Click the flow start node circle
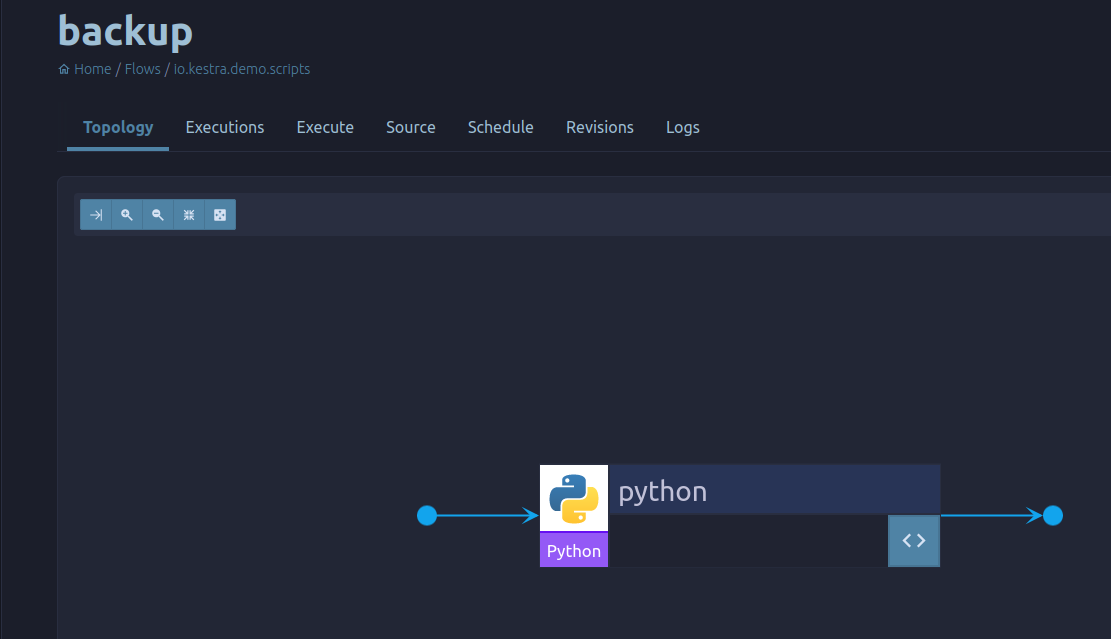The image size is (1111, 639). pyautogui.click(x=427, y=516)
